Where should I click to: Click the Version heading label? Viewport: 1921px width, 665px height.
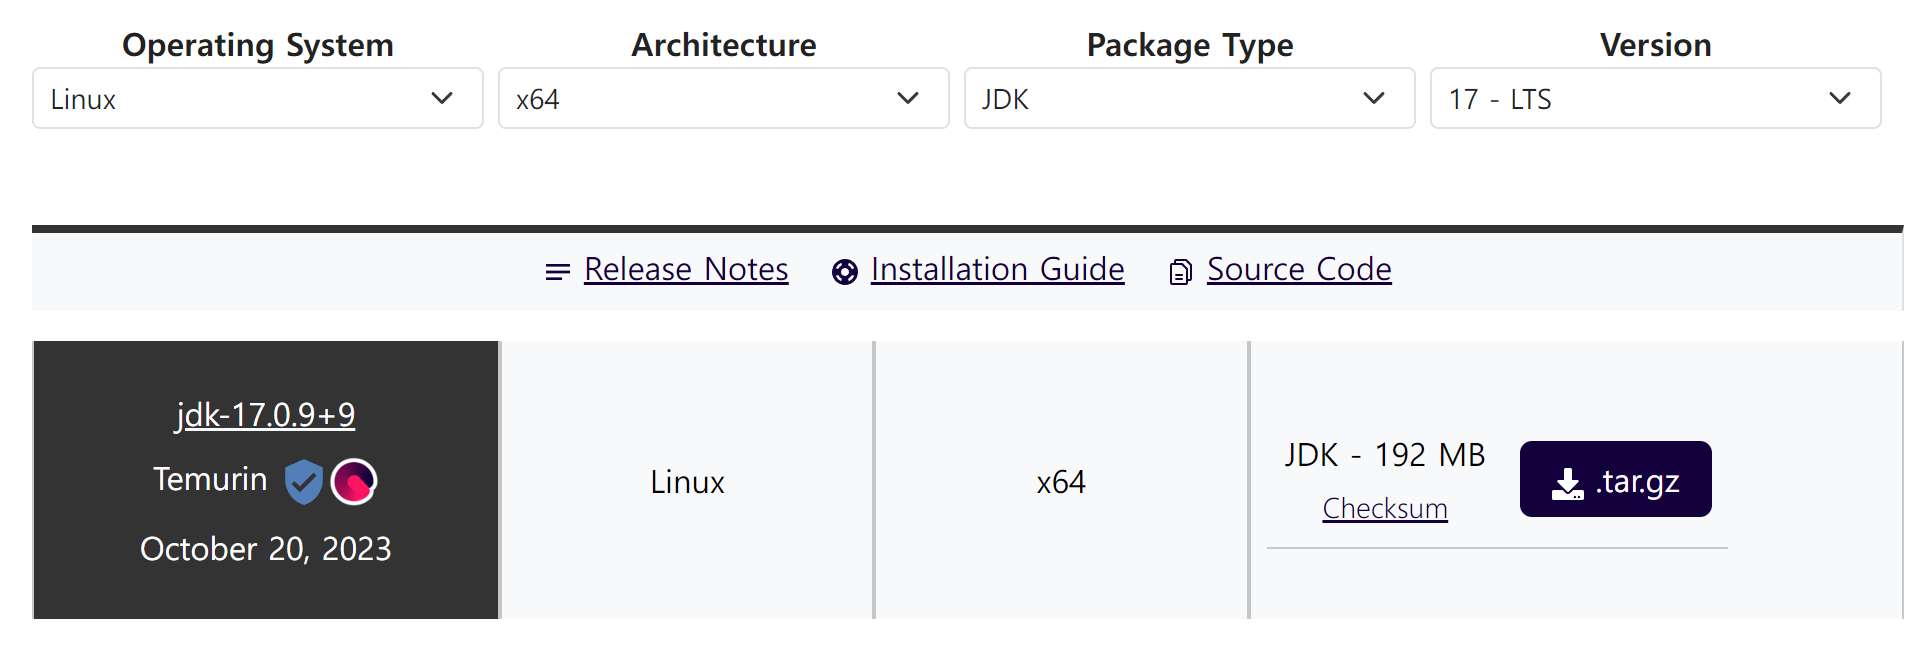click(1656, 45)
